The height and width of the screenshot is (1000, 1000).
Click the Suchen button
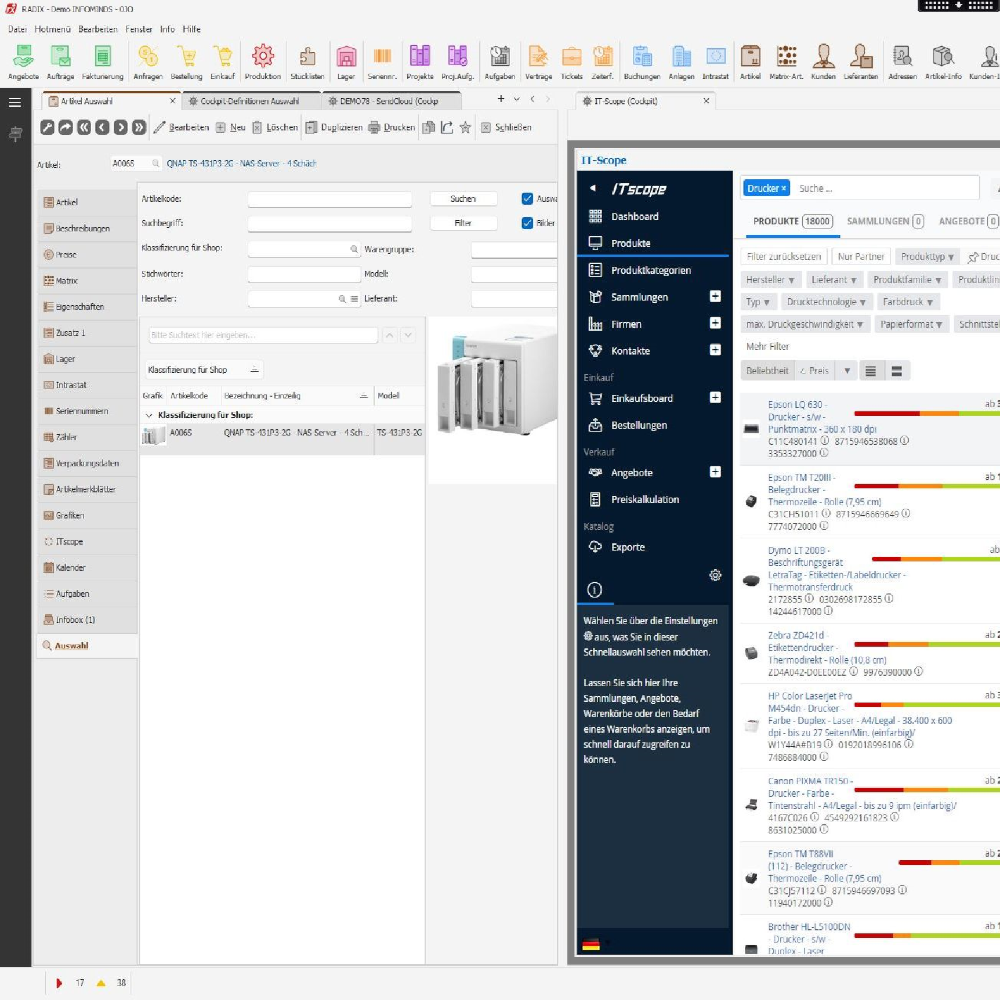click(463, 198)
